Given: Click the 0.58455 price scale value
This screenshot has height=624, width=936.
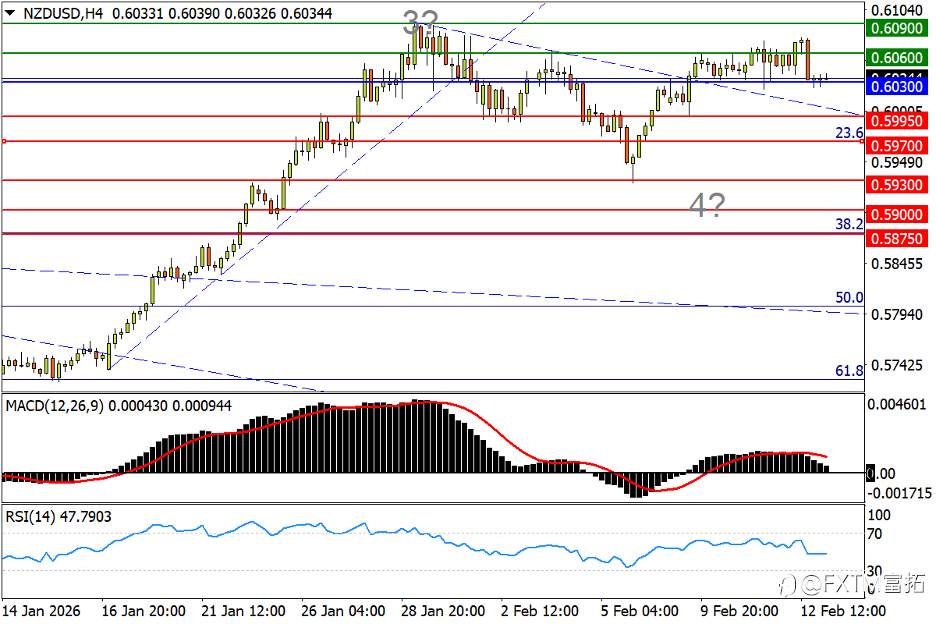Looking at the screenshot, I should tap(897, 263).
